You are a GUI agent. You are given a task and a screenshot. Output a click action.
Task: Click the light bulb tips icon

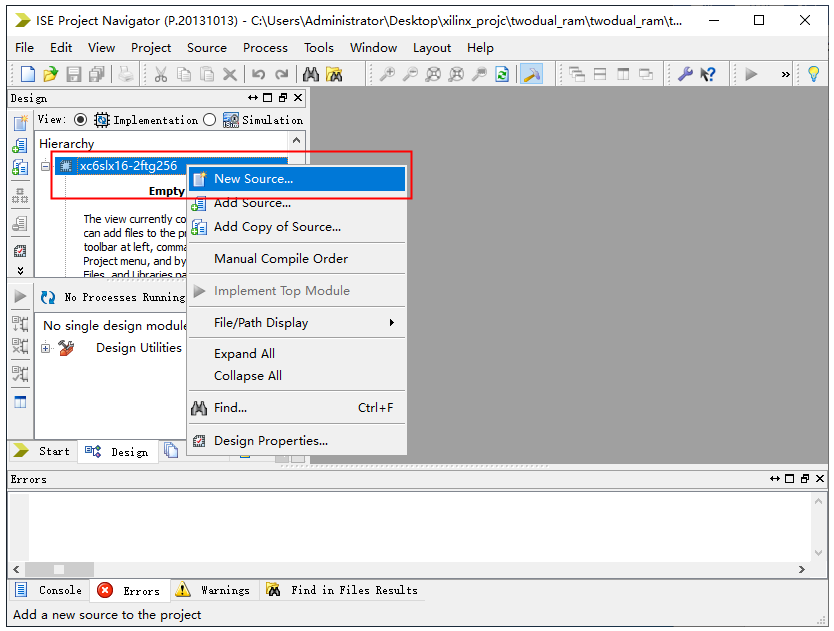click(x=813, y=74)
